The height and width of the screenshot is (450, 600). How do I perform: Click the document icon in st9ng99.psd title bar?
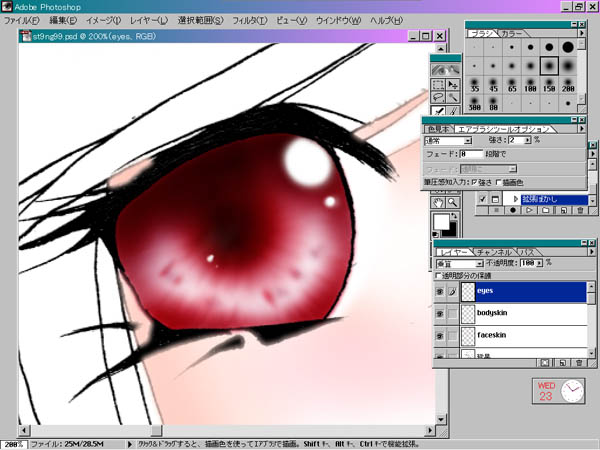pos(26,36)
